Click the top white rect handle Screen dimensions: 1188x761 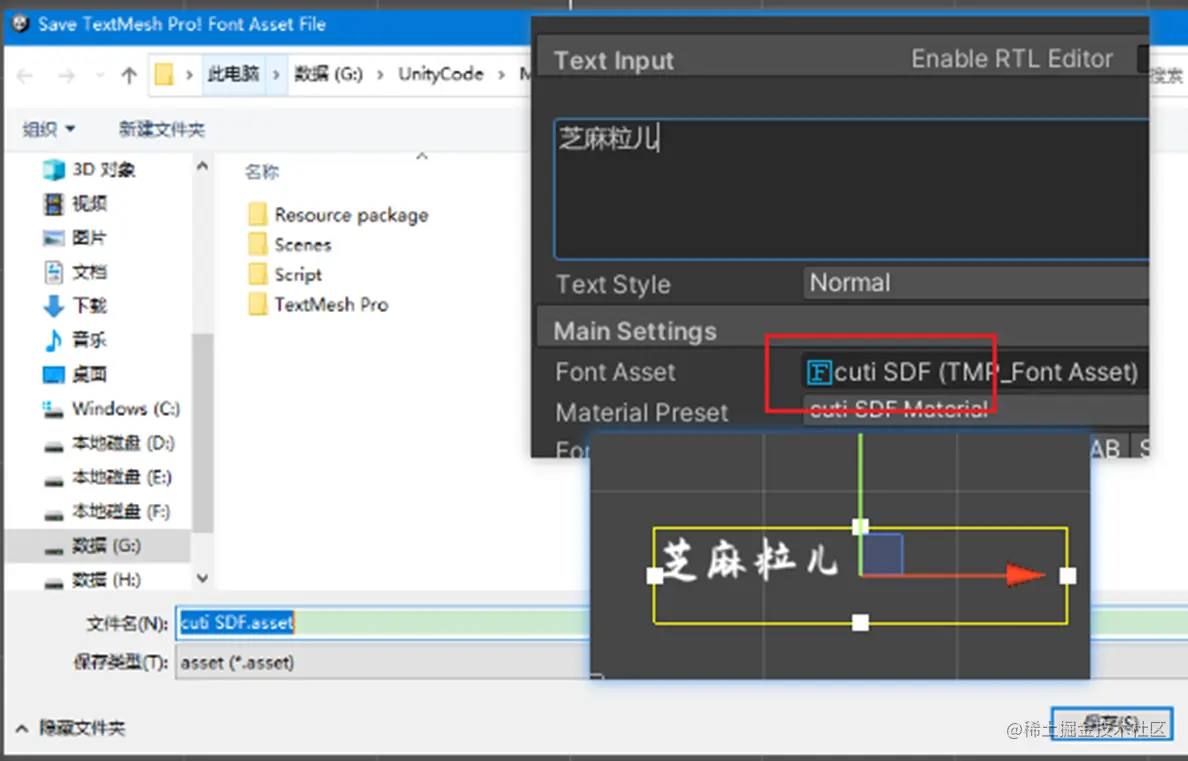[x=860, y=527]
